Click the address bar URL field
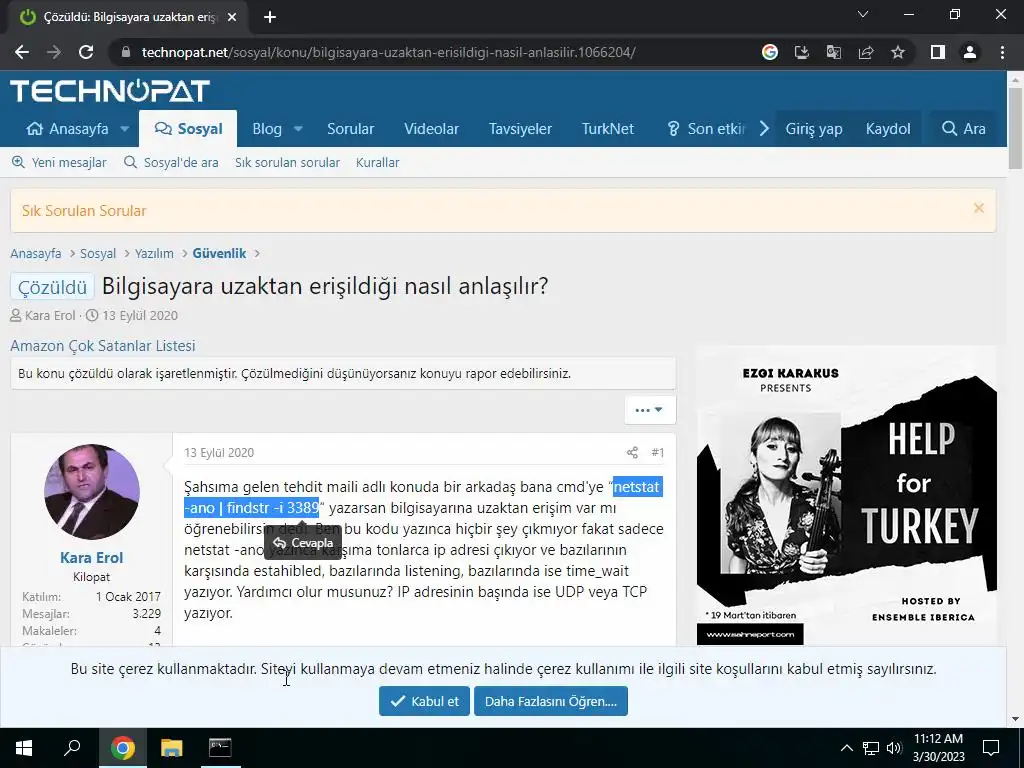Screen dimensions: 1024x768 point(388,52)
